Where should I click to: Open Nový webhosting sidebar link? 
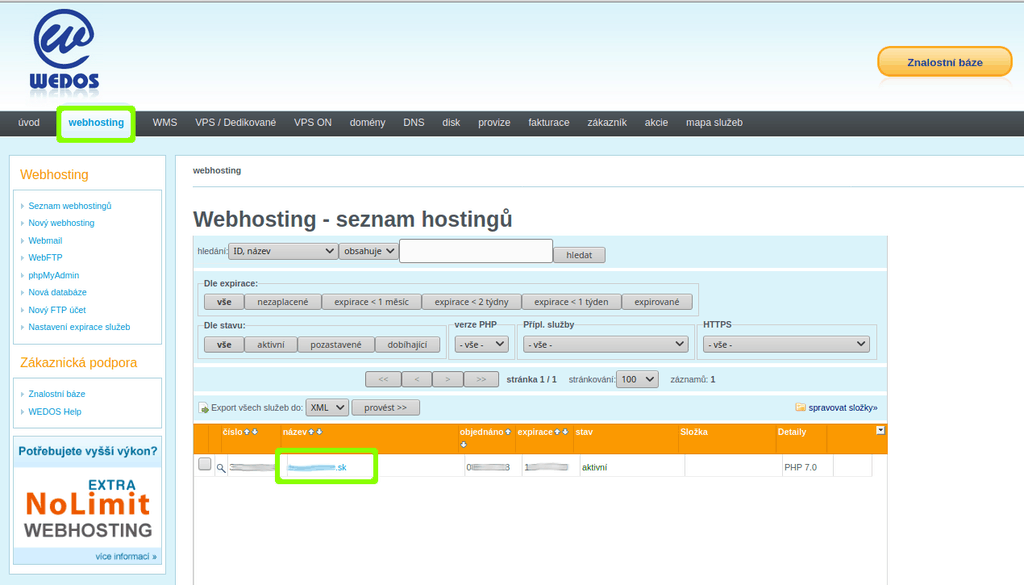[x=61, y=223]
